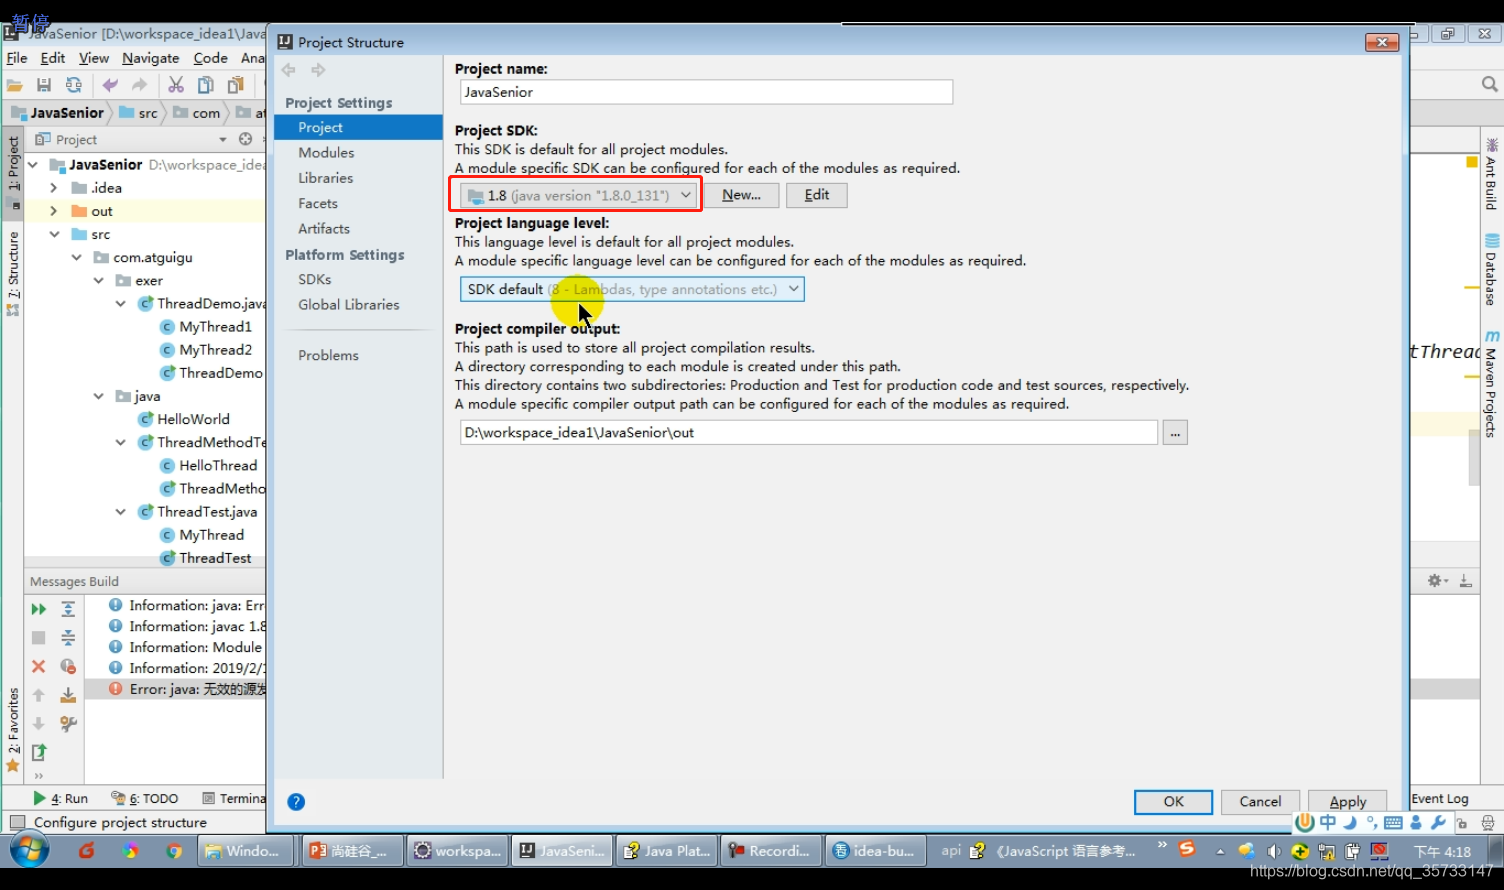Click the Apply button

pos(1347,802)
